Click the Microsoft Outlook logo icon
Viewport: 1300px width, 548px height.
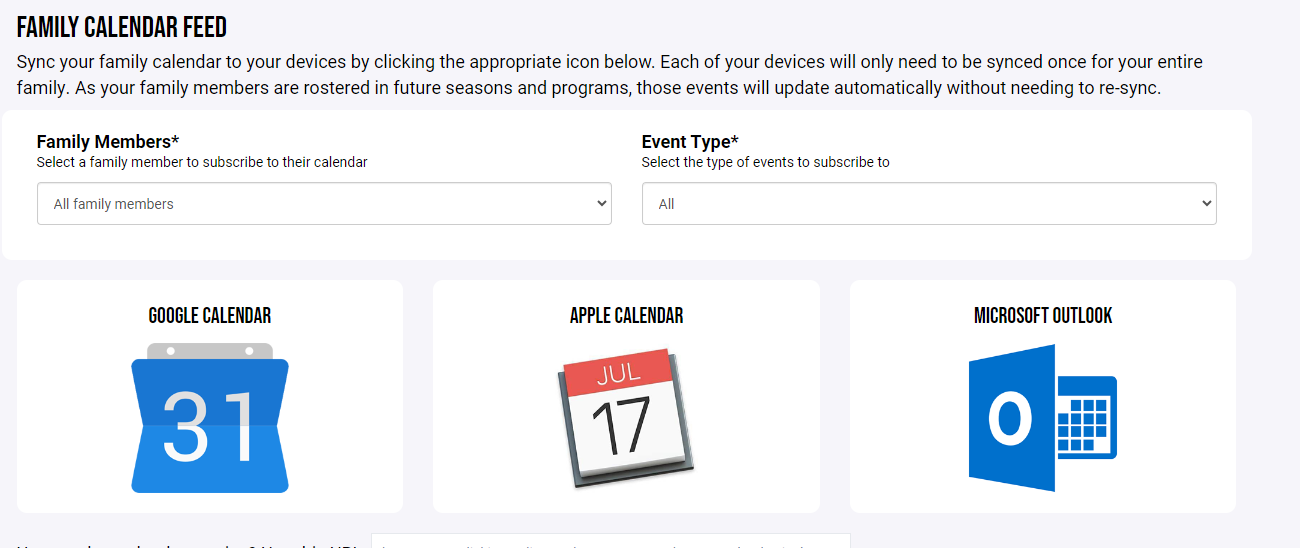pyautogui.click(x=1042, y=418)
